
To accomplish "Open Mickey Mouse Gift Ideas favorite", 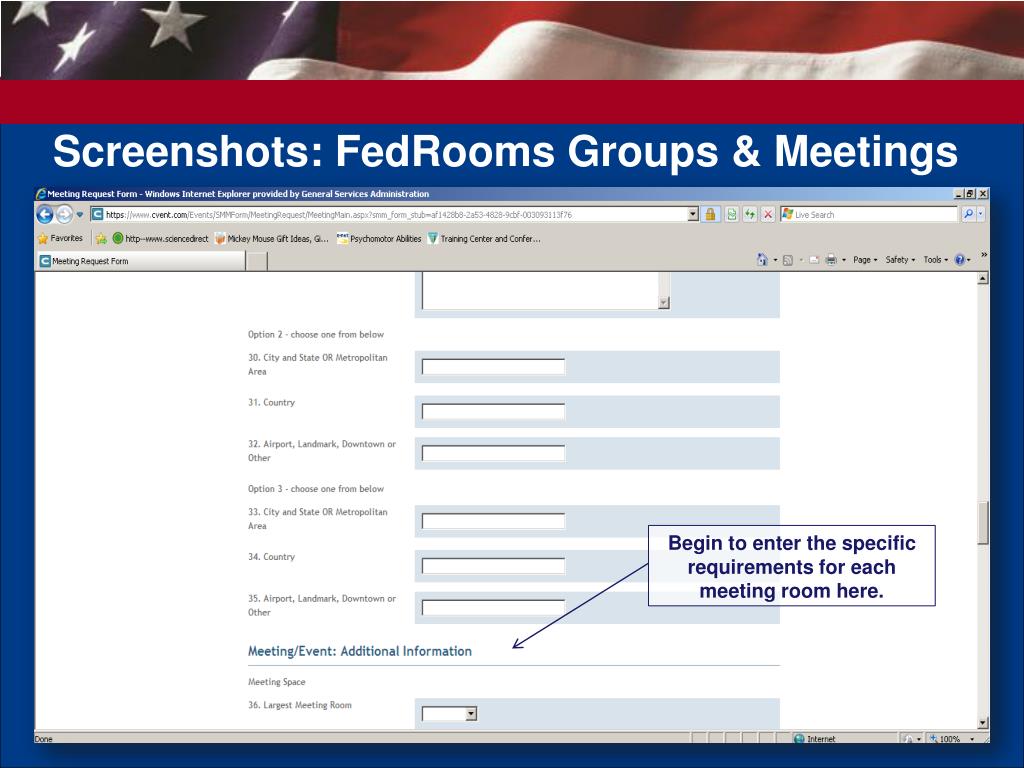I will (272, 238).
